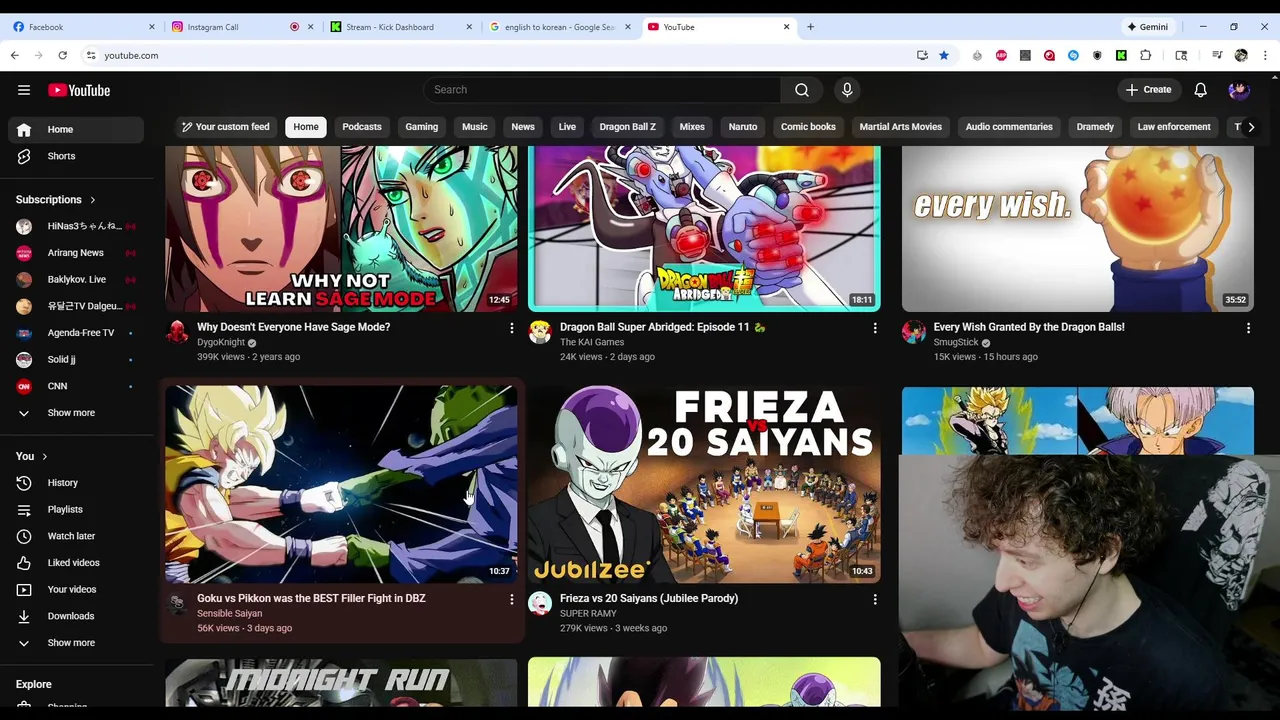Open The KAI Games channel avatar
The image size is (1280, 720).
[540, 333]
